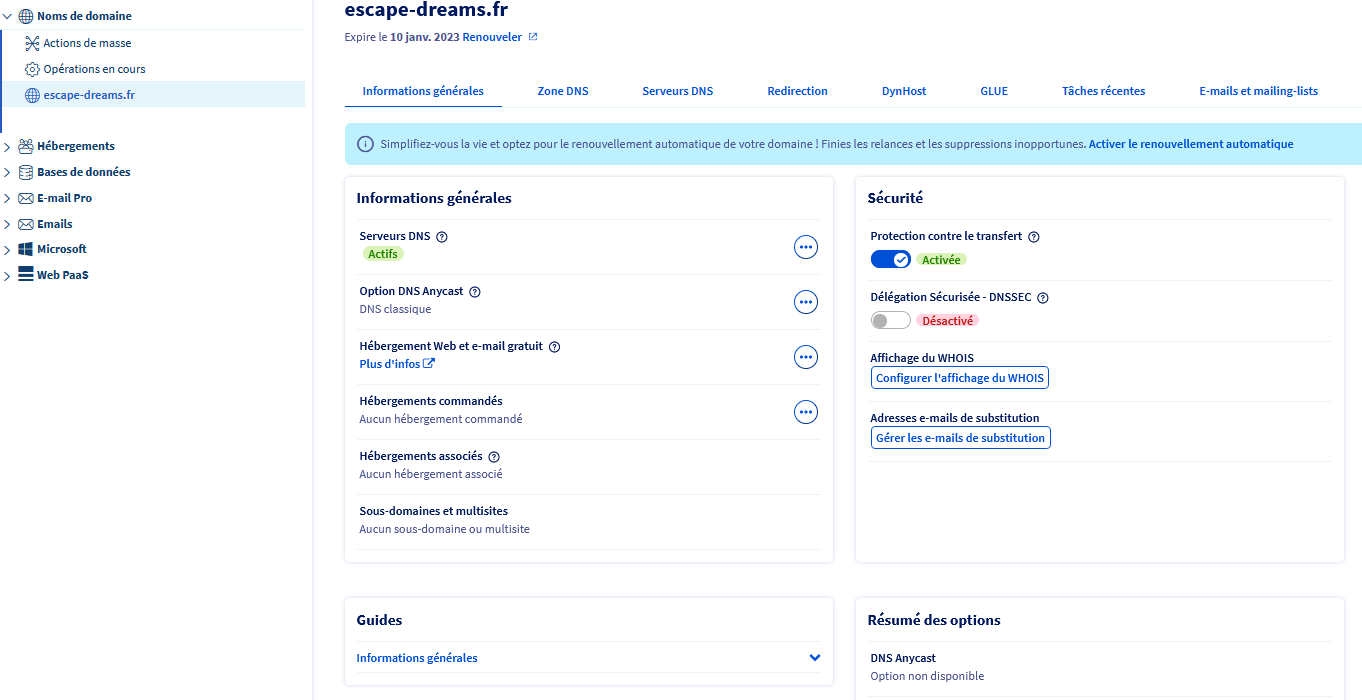The image size is (1362, 700).
Task: Expand the Hébergements section in sidebar
Action: pos(7,146)
